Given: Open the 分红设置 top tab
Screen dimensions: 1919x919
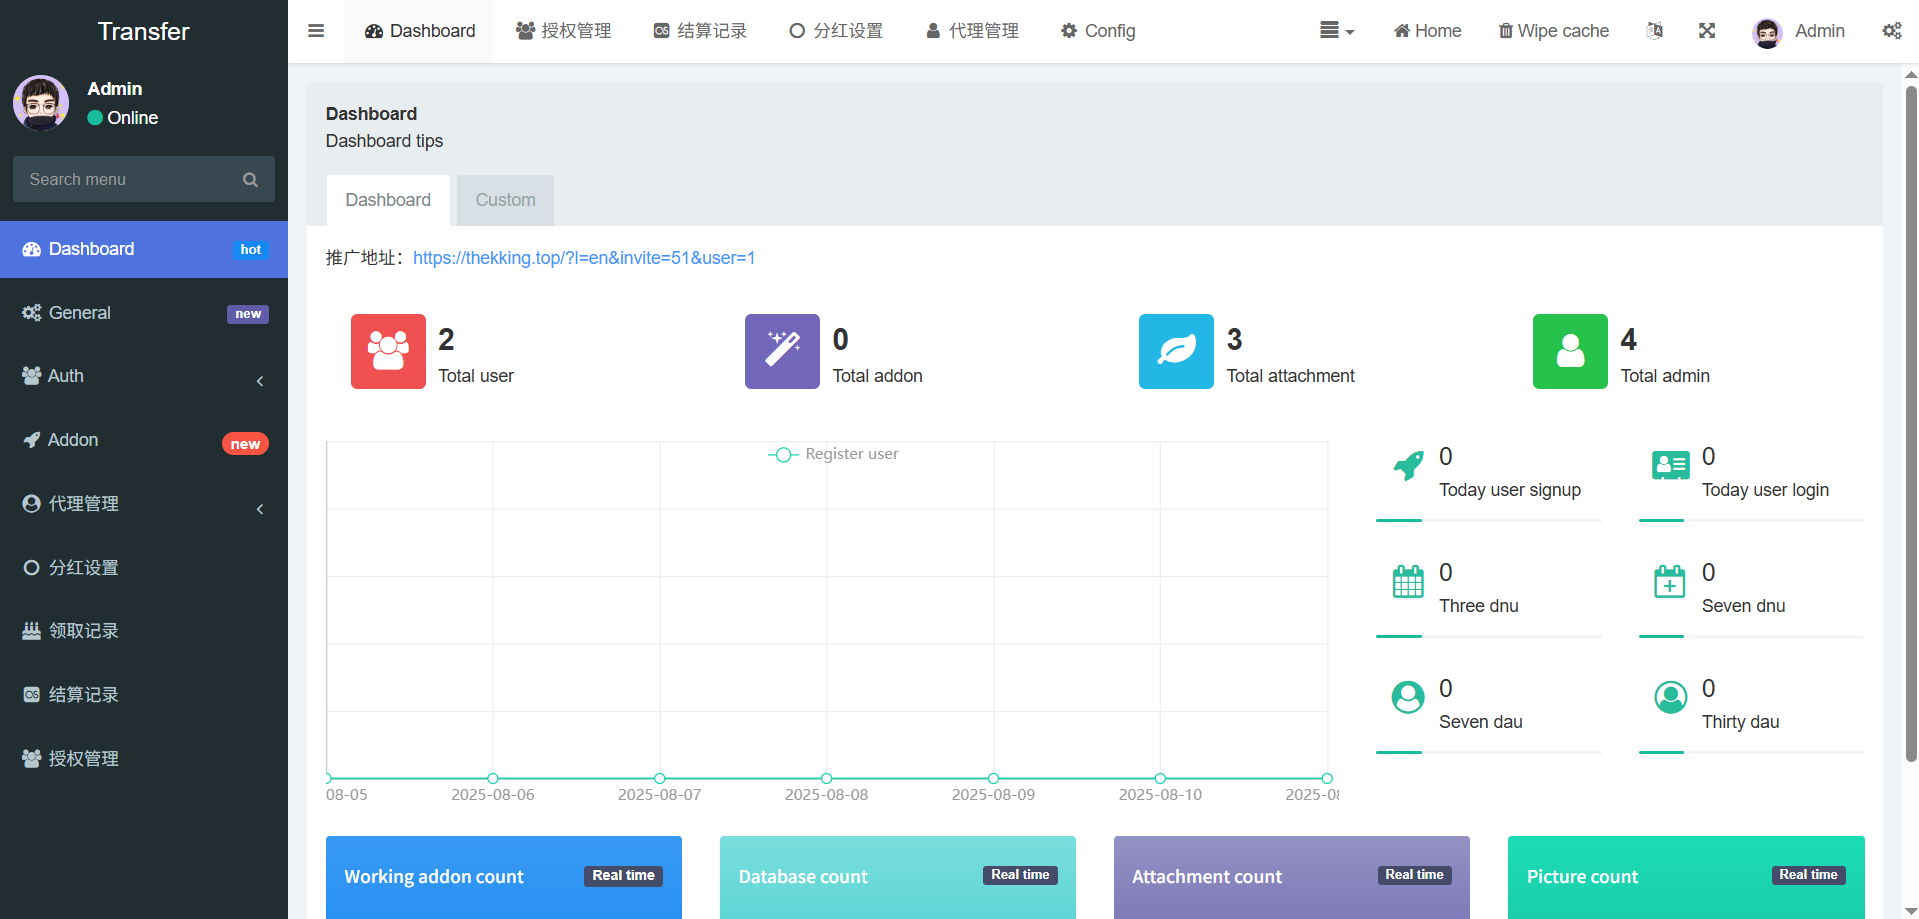Looking at the screenshot, I should pos(836,31).
